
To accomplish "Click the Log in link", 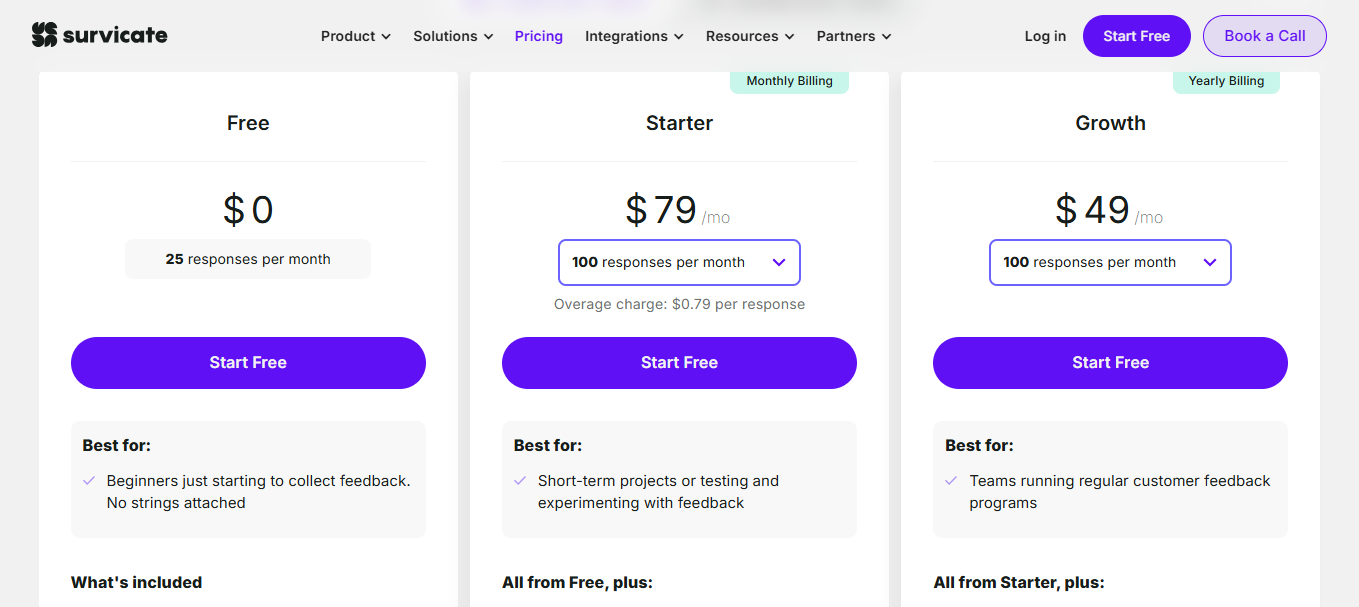I will (1045, 36).
